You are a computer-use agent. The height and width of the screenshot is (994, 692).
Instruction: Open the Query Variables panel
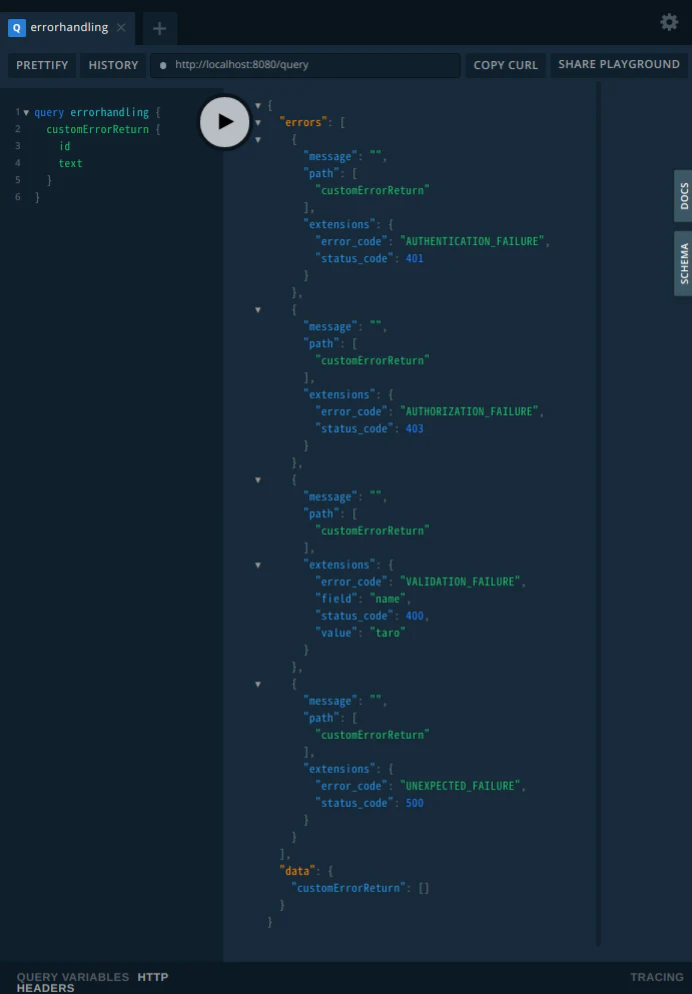point(73,978)
